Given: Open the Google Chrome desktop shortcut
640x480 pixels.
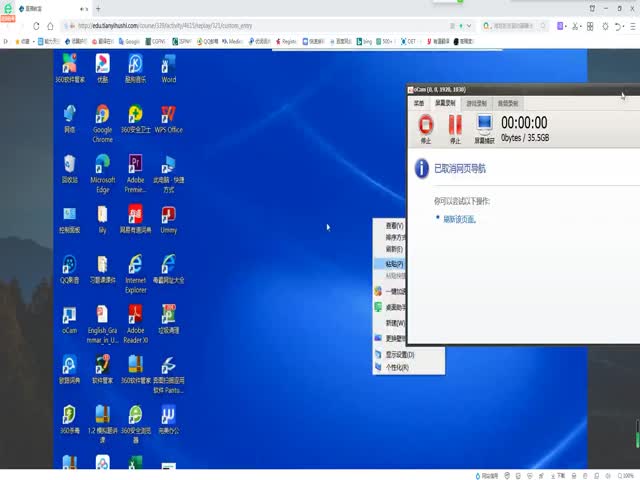Looking at the screenshot, I should (x=103, y=119).
